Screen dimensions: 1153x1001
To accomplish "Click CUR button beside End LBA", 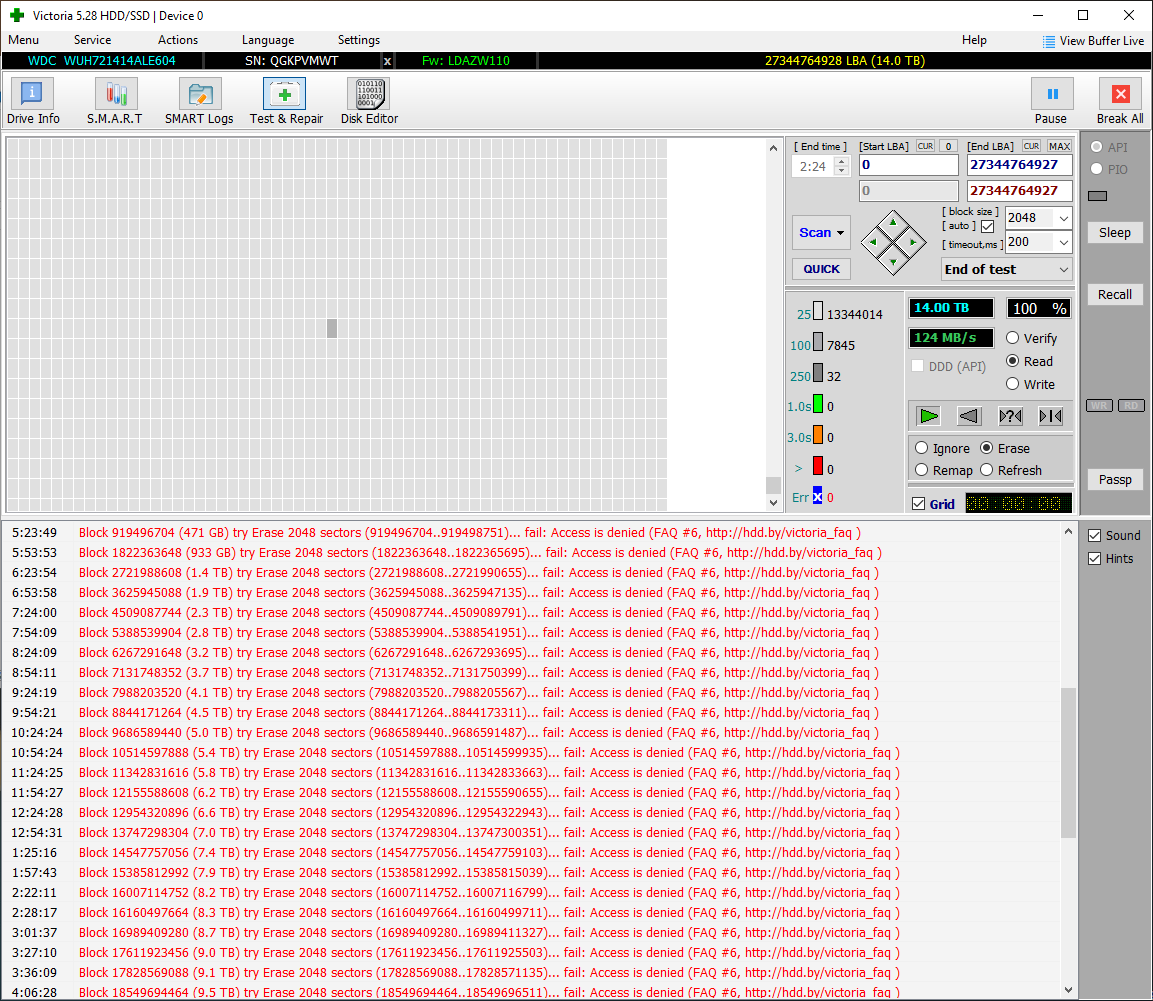I will click(x=1031, y=146).
